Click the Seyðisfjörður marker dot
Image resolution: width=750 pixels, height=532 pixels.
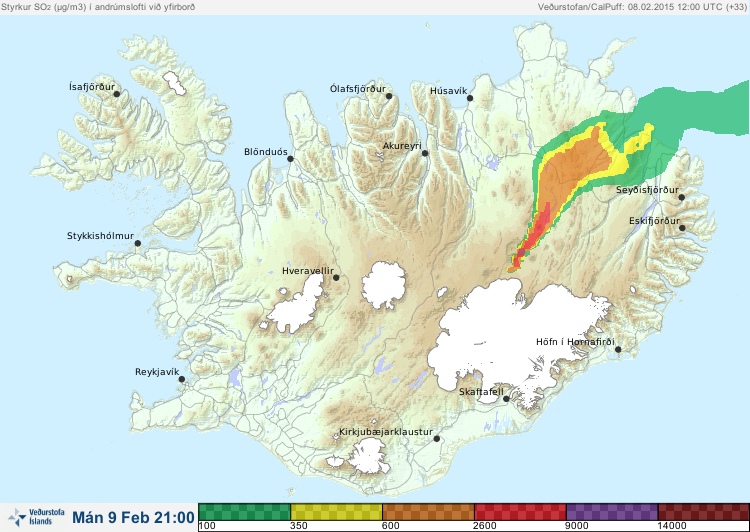pos(682,197)
